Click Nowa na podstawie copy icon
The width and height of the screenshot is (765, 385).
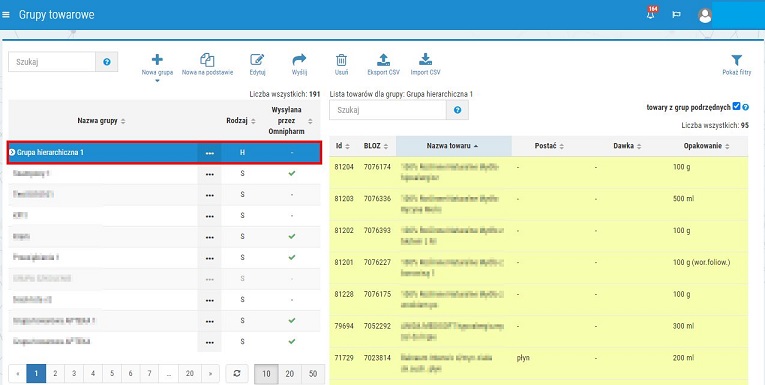pyautogui.click(x=207, y=60)
